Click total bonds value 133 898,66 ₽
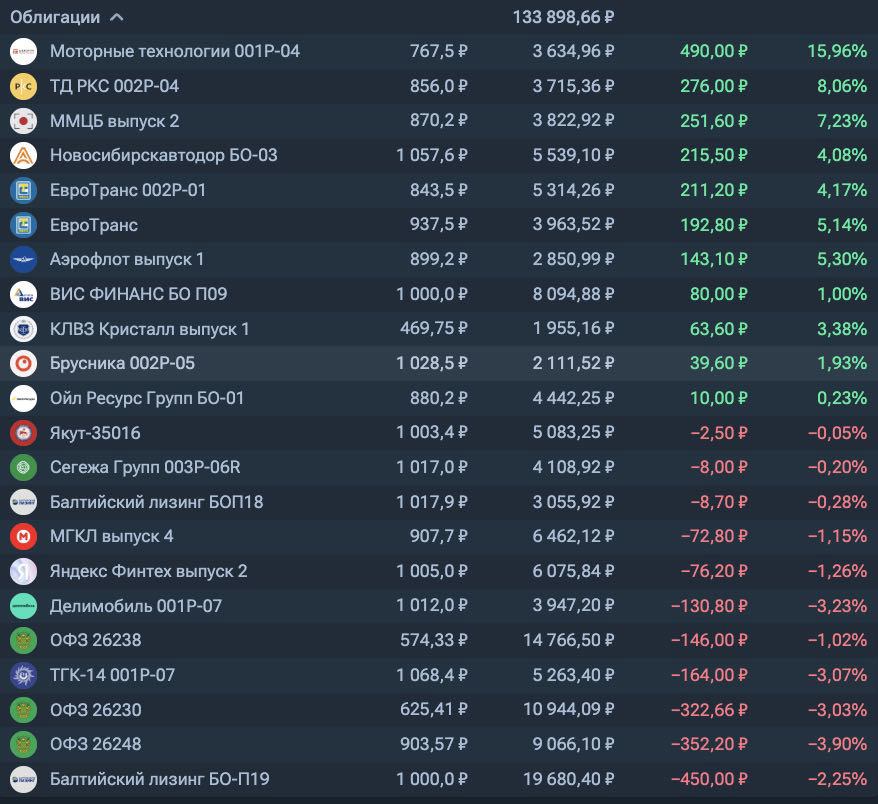 pyautogui.click(x=563, y=17)
